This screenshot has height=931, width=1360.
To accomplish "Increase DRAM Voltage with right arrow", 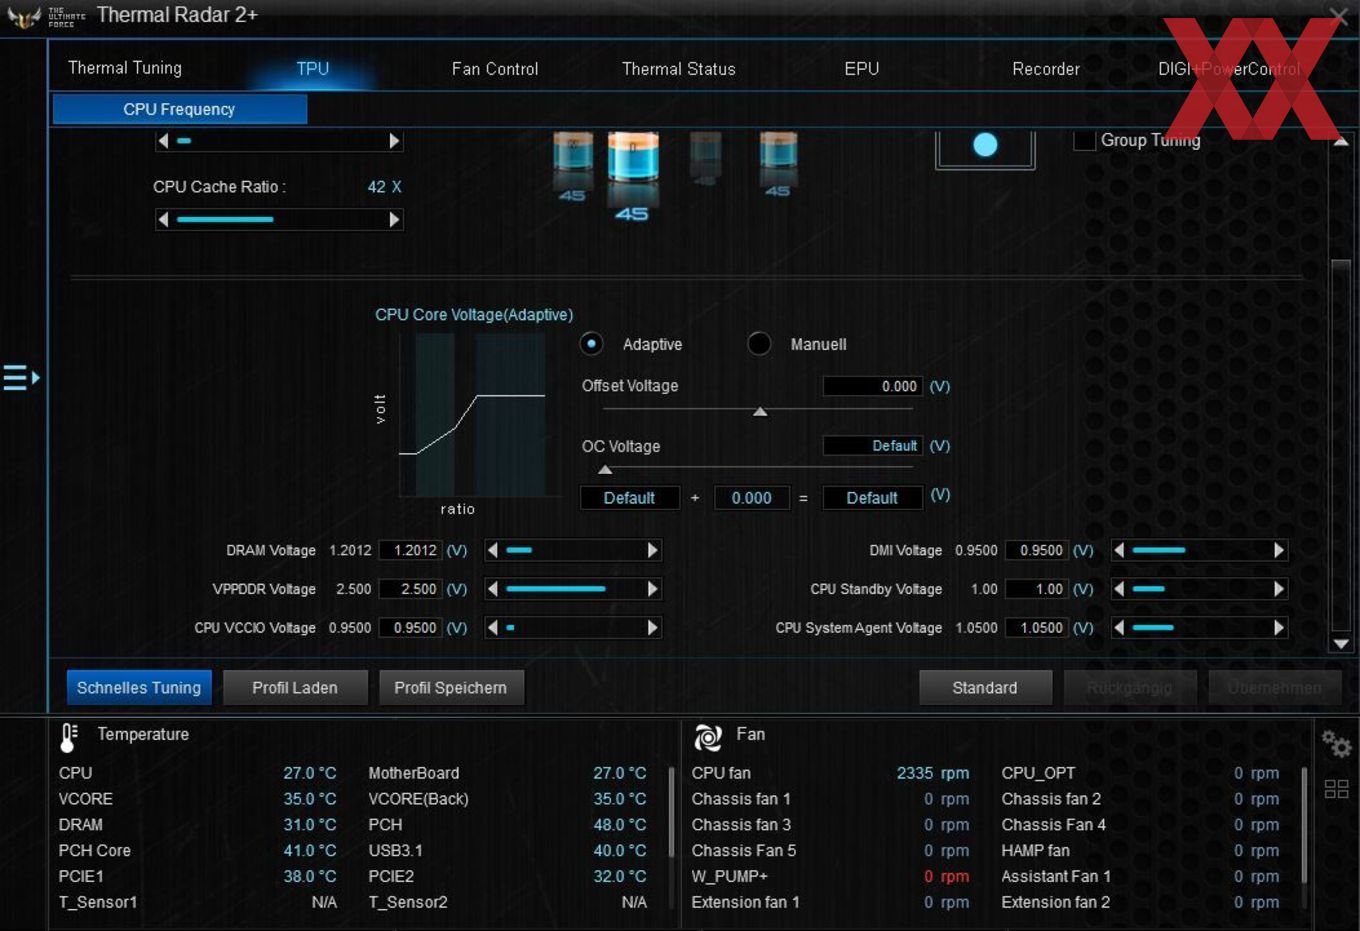I will point(653,550).
